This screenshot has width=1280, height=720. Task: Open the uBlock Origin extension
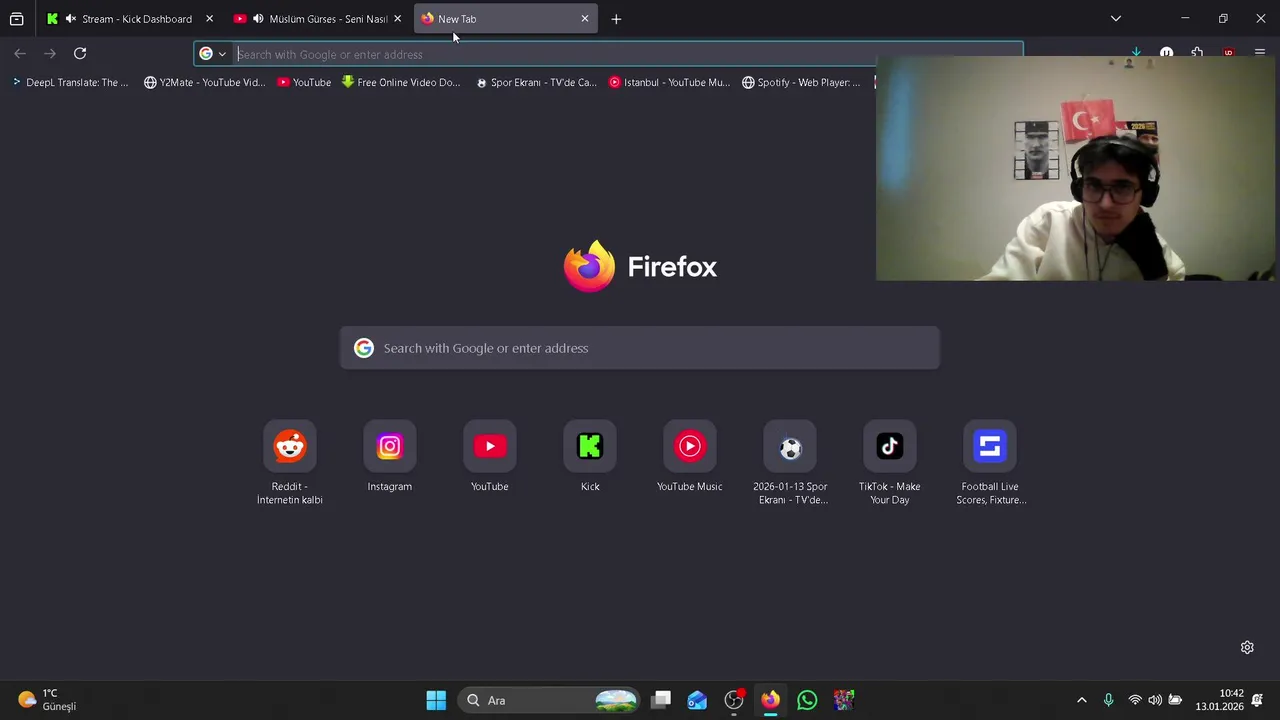(x=1228, y=52)
